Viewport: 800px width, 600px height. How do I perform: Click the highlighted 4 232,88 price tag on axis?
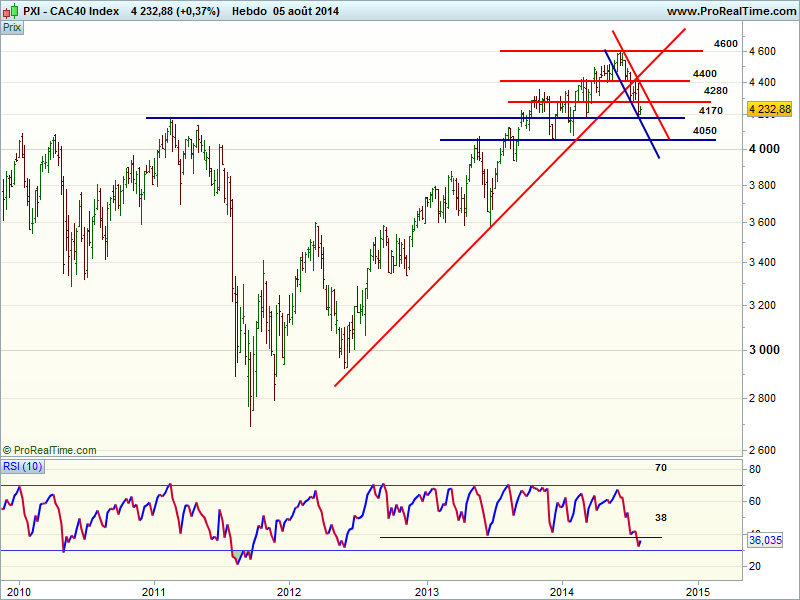769,109
